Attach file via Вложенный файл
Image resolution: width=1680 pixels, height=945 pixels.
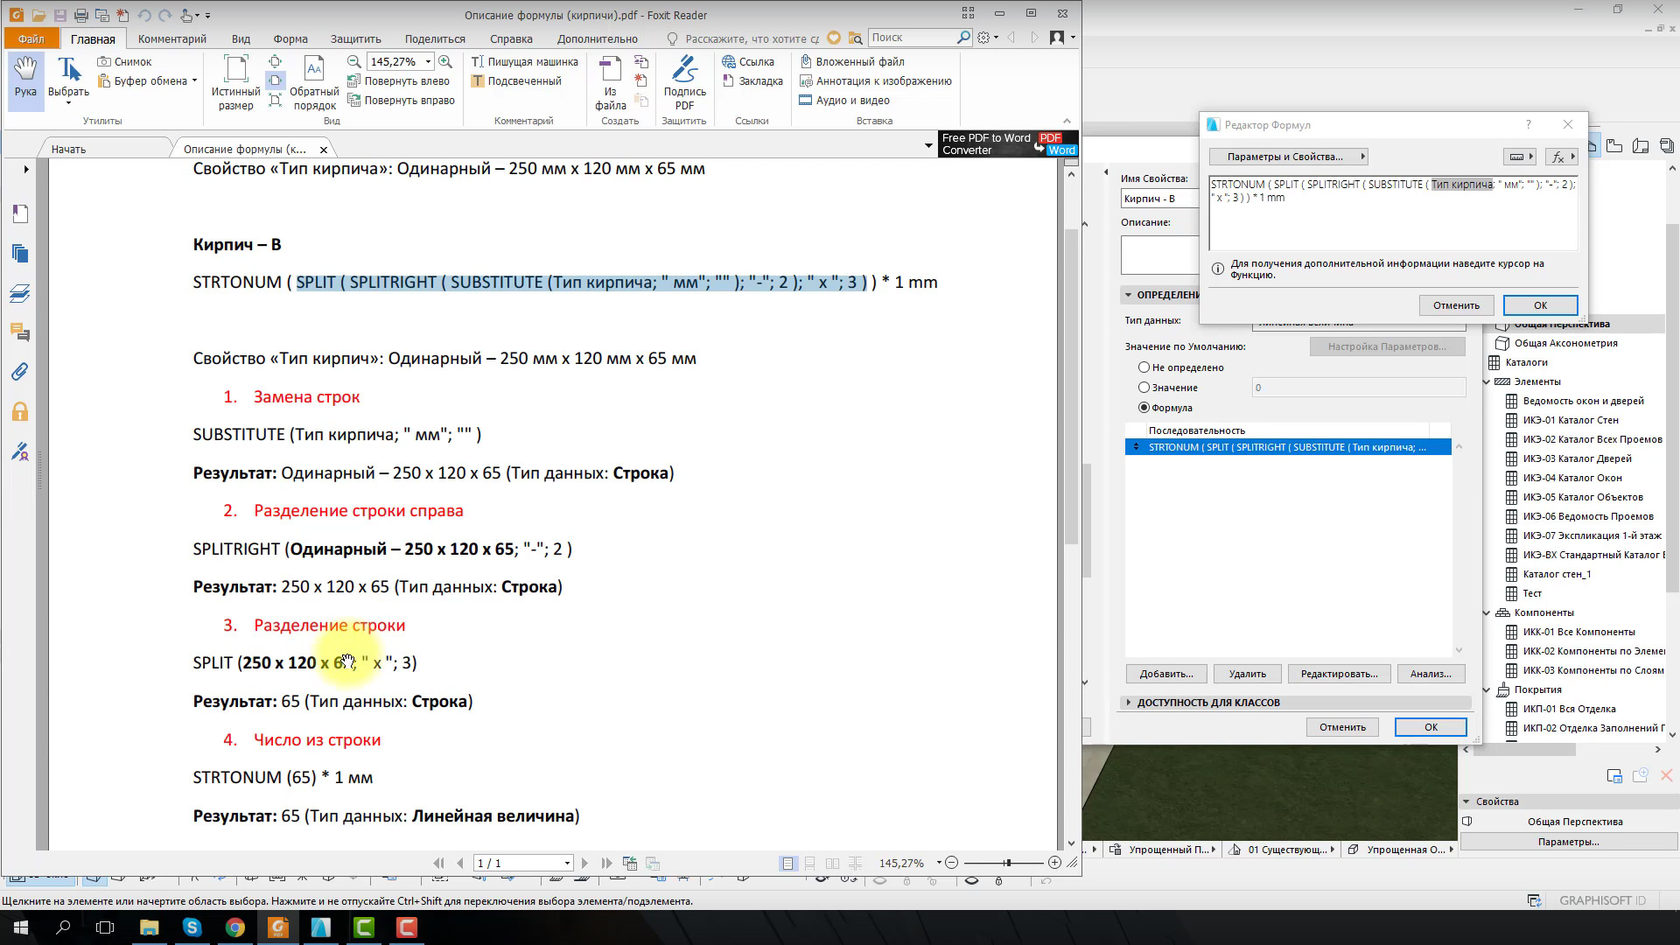click(x=852, y=62)
